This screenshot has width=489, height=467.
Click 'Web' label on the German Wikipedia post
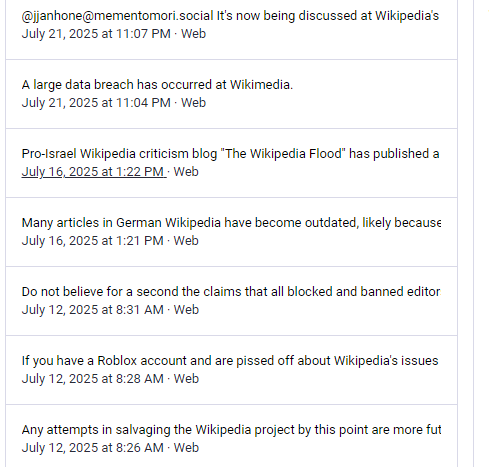pos(186,241)
